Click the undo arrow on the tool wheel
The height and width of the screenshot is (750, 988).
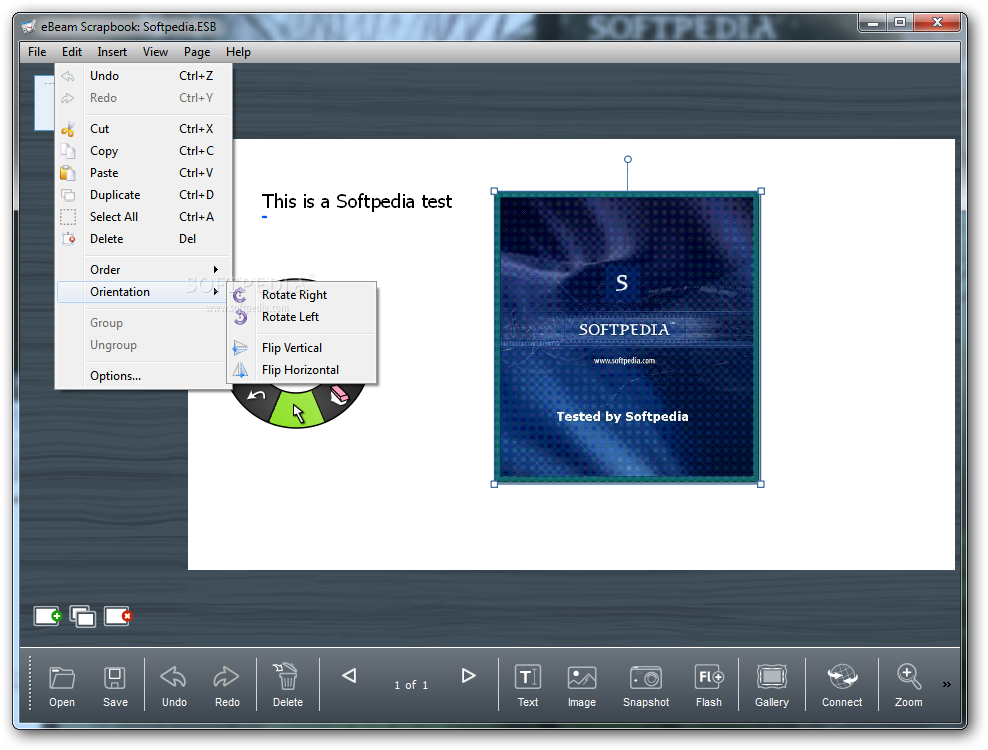[x=256, y=395]
